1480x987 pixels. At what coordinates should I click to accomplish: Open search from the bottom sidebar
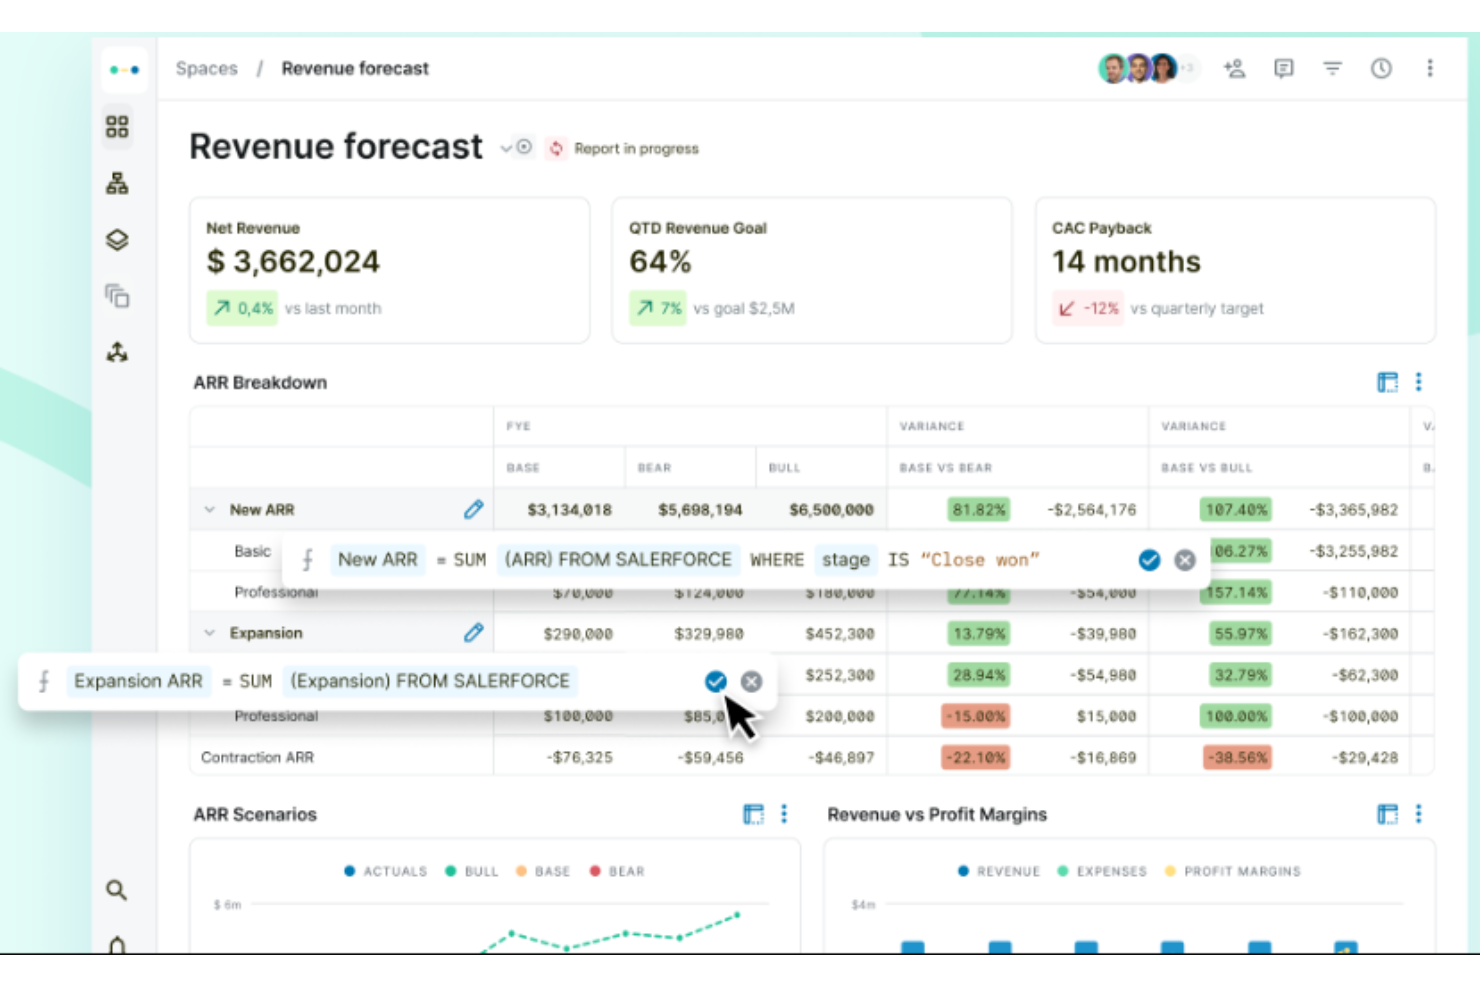point(117,889)
